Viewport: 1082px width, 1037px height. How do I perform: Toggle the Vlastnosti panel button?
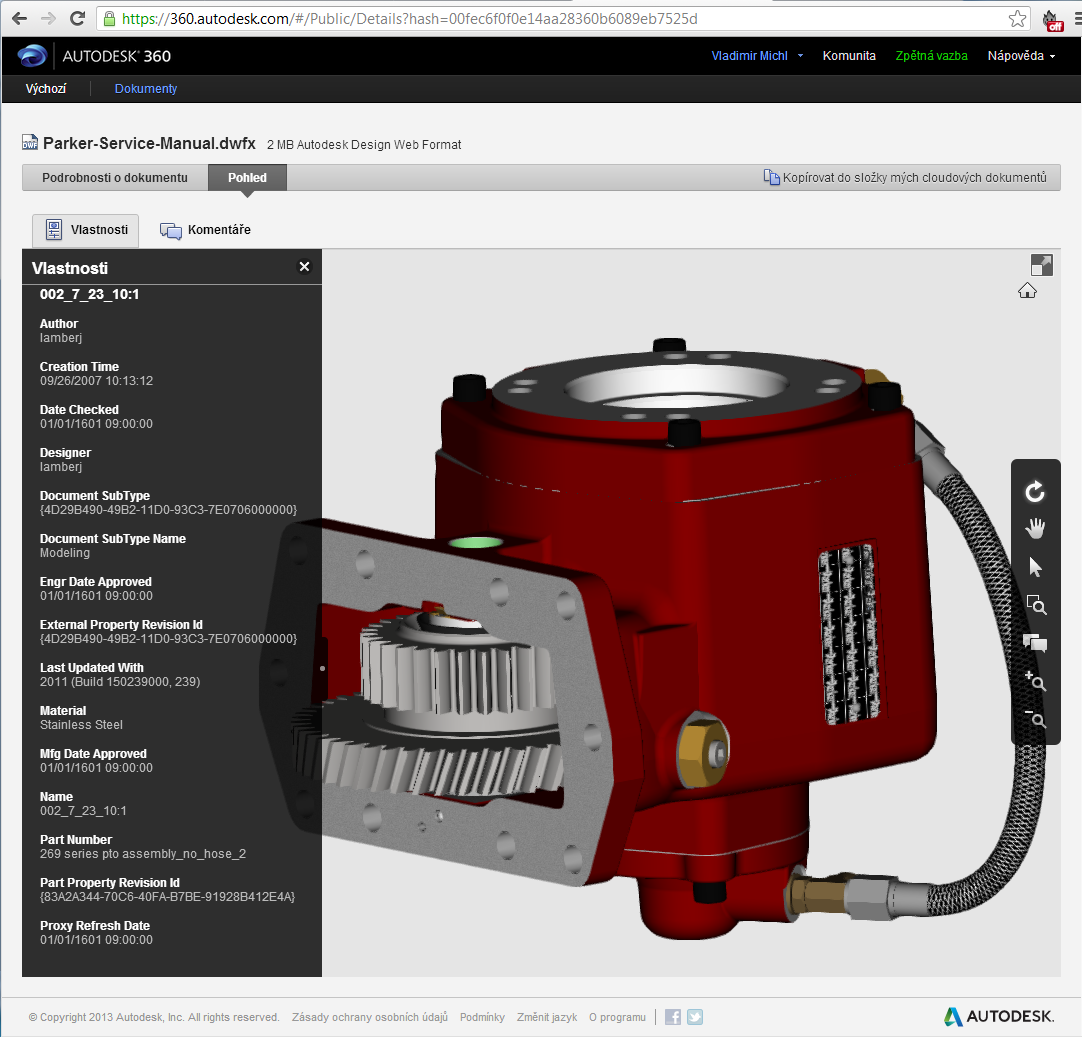click(x=86, y=230)
